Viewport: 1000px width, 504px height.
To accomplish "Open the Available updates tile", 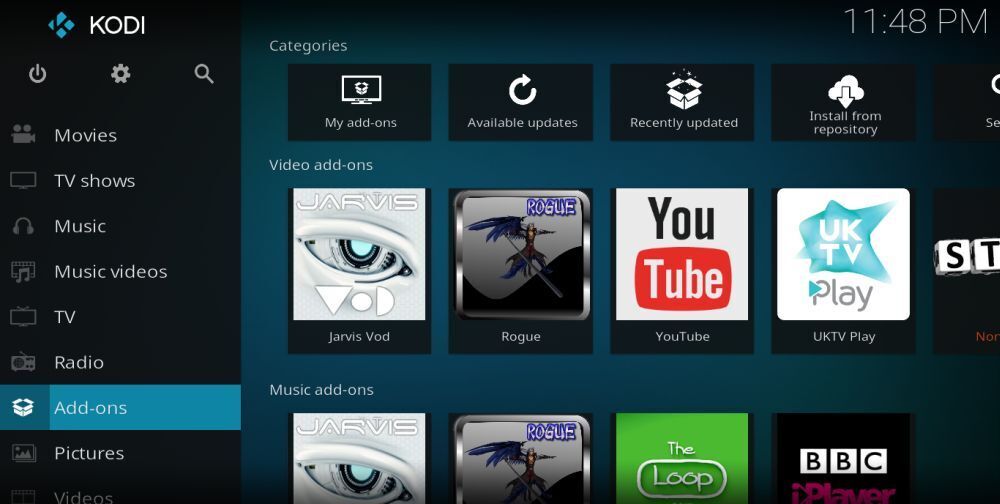I will (x=521, y=102).
